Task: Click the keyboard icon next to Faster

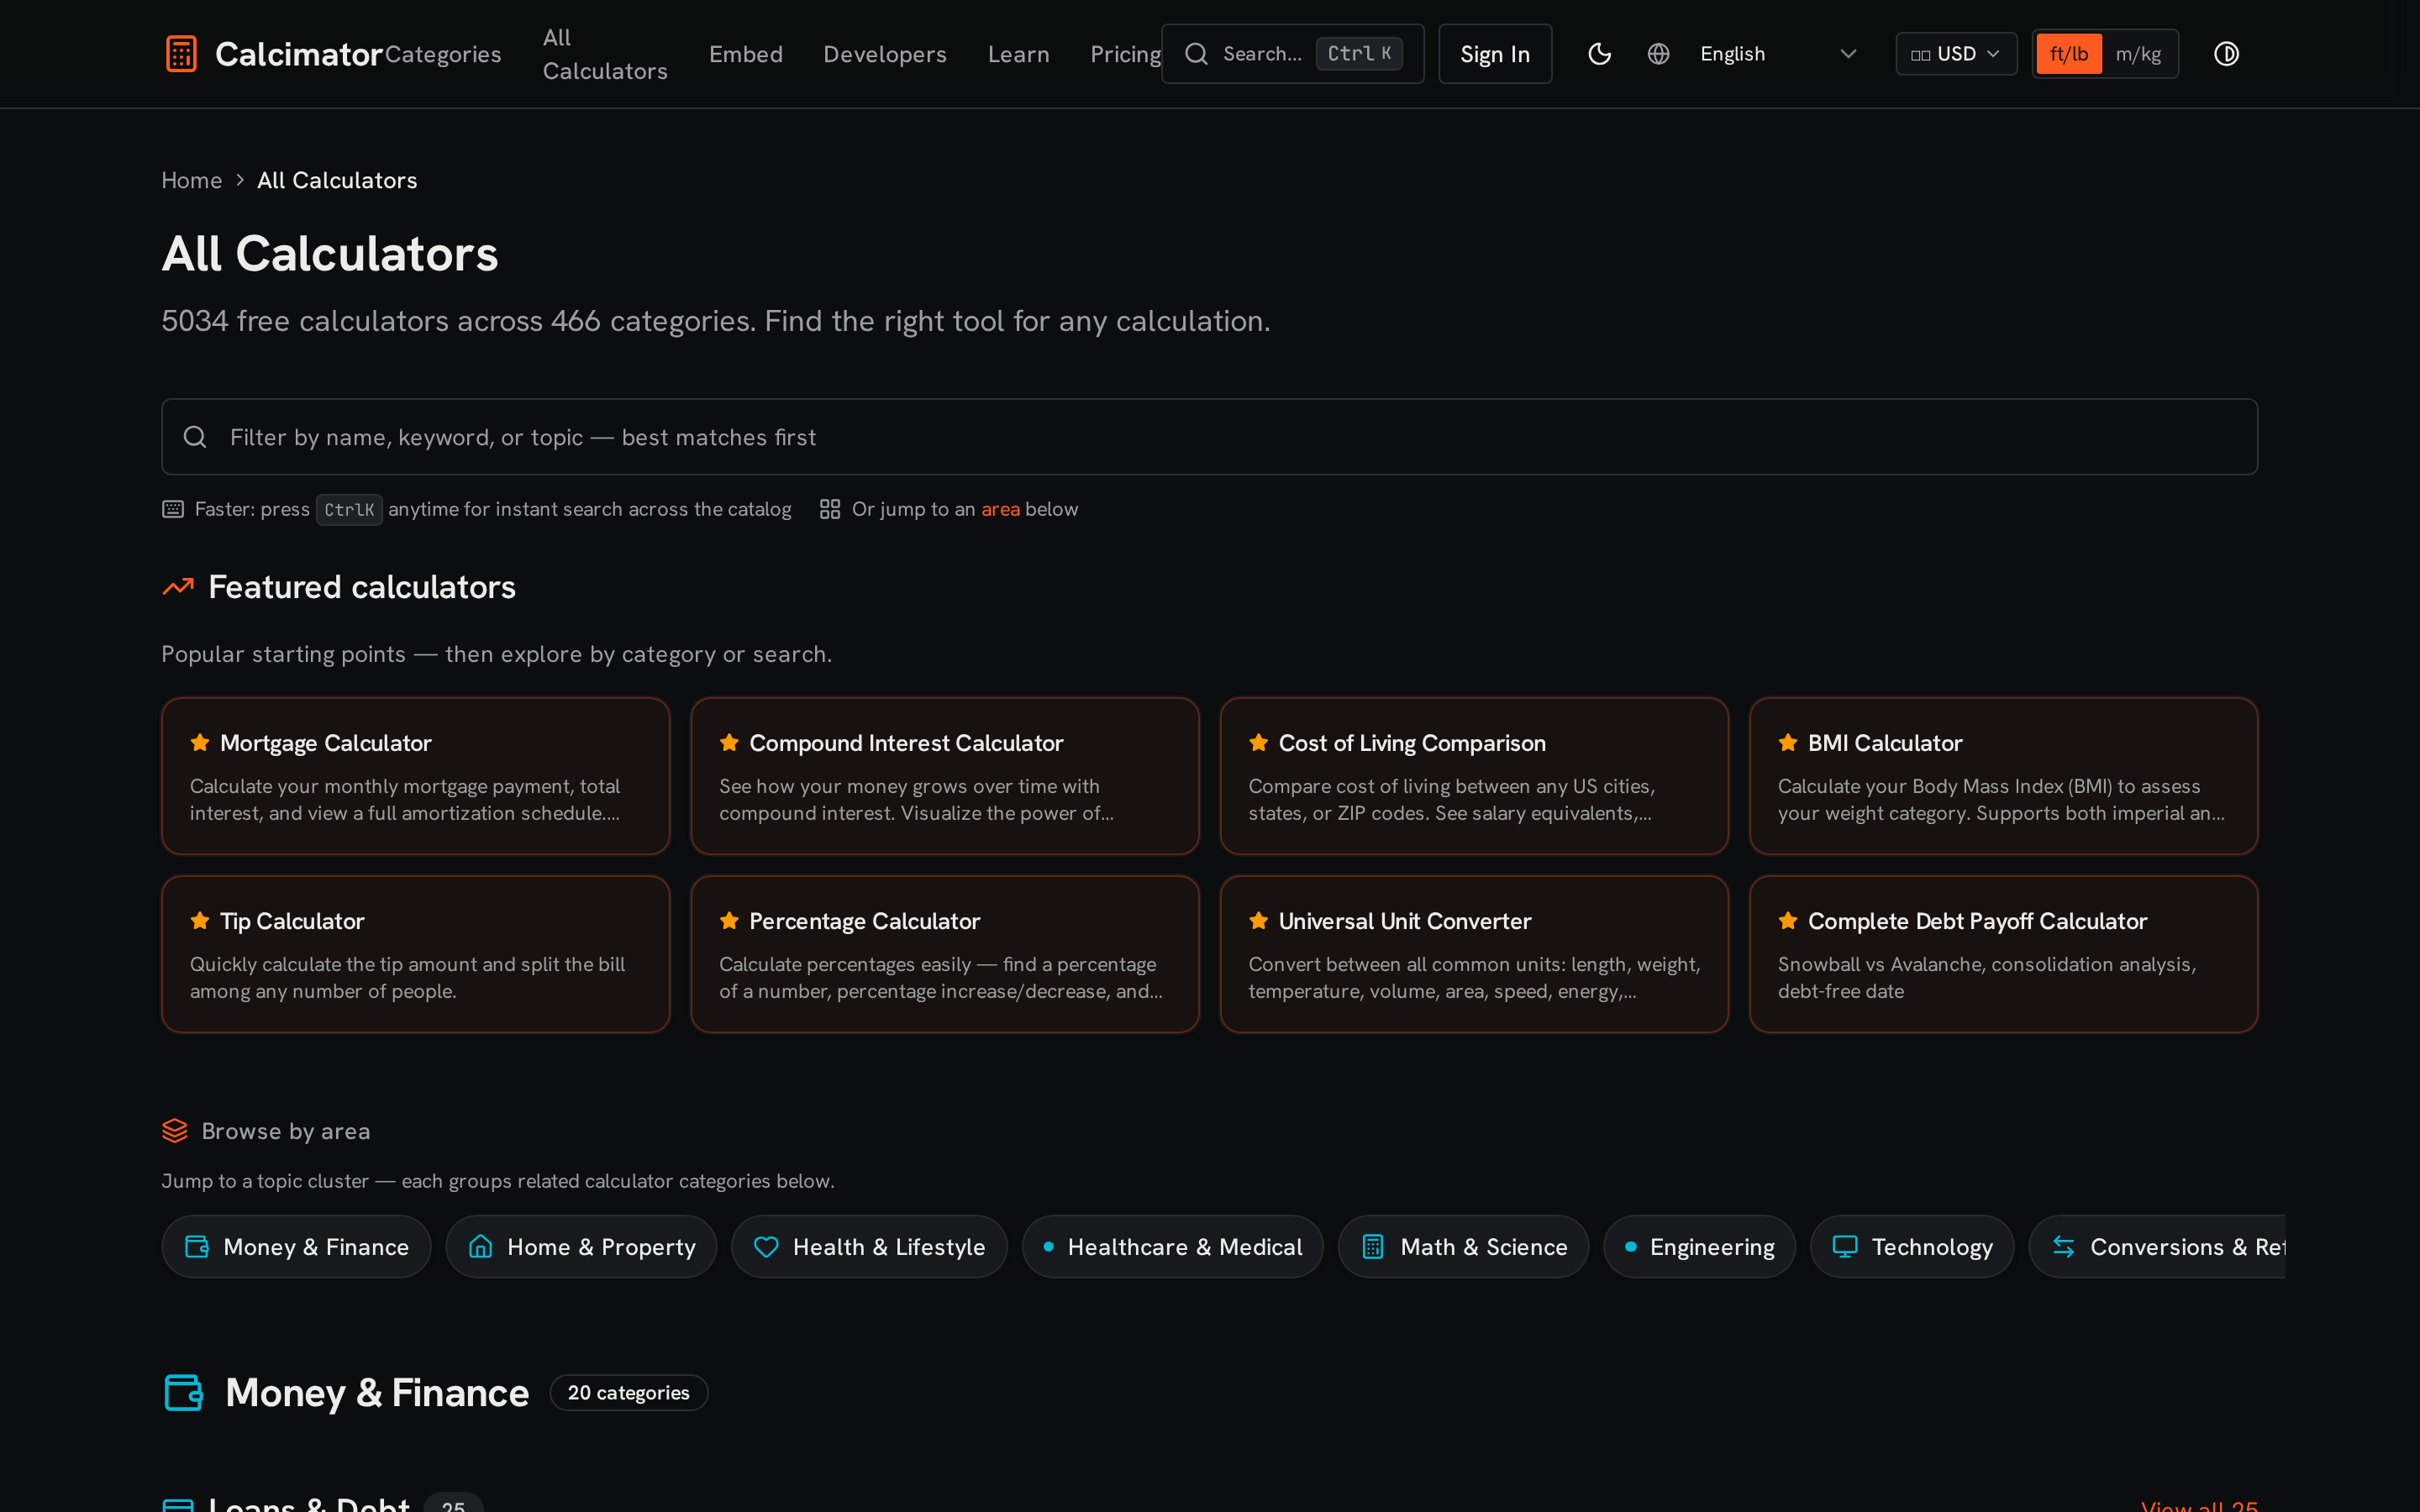Action: click(x=173, y=509)
